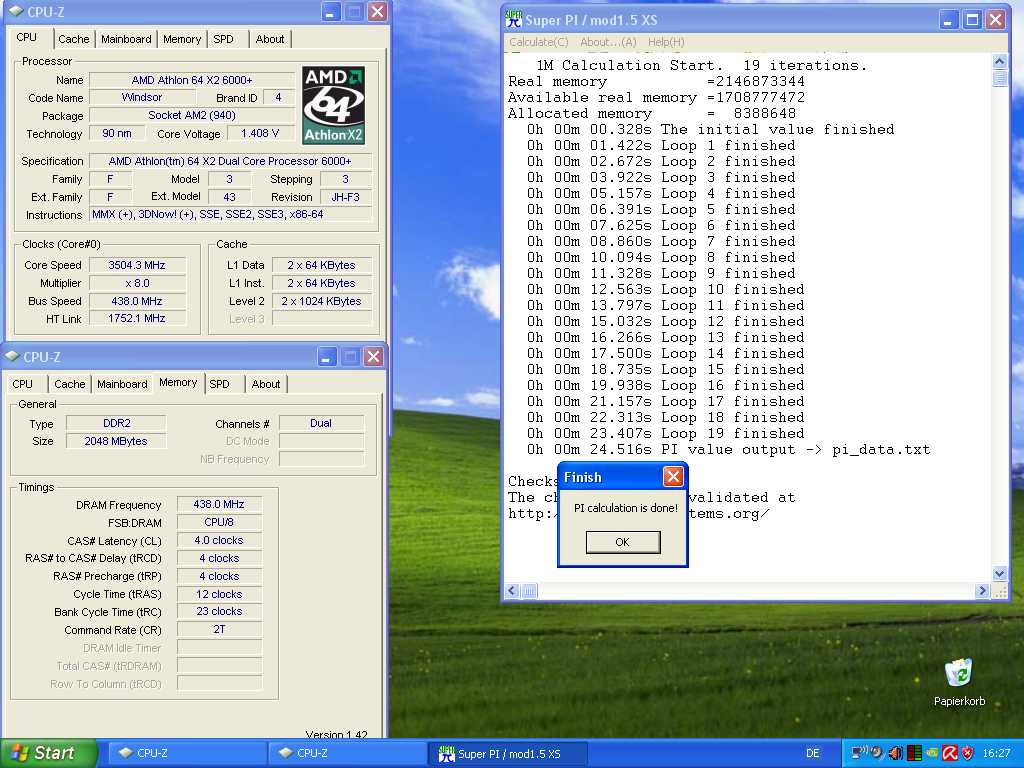
Task: Click the Technology value 90 nm
Action: click(117, 133)
